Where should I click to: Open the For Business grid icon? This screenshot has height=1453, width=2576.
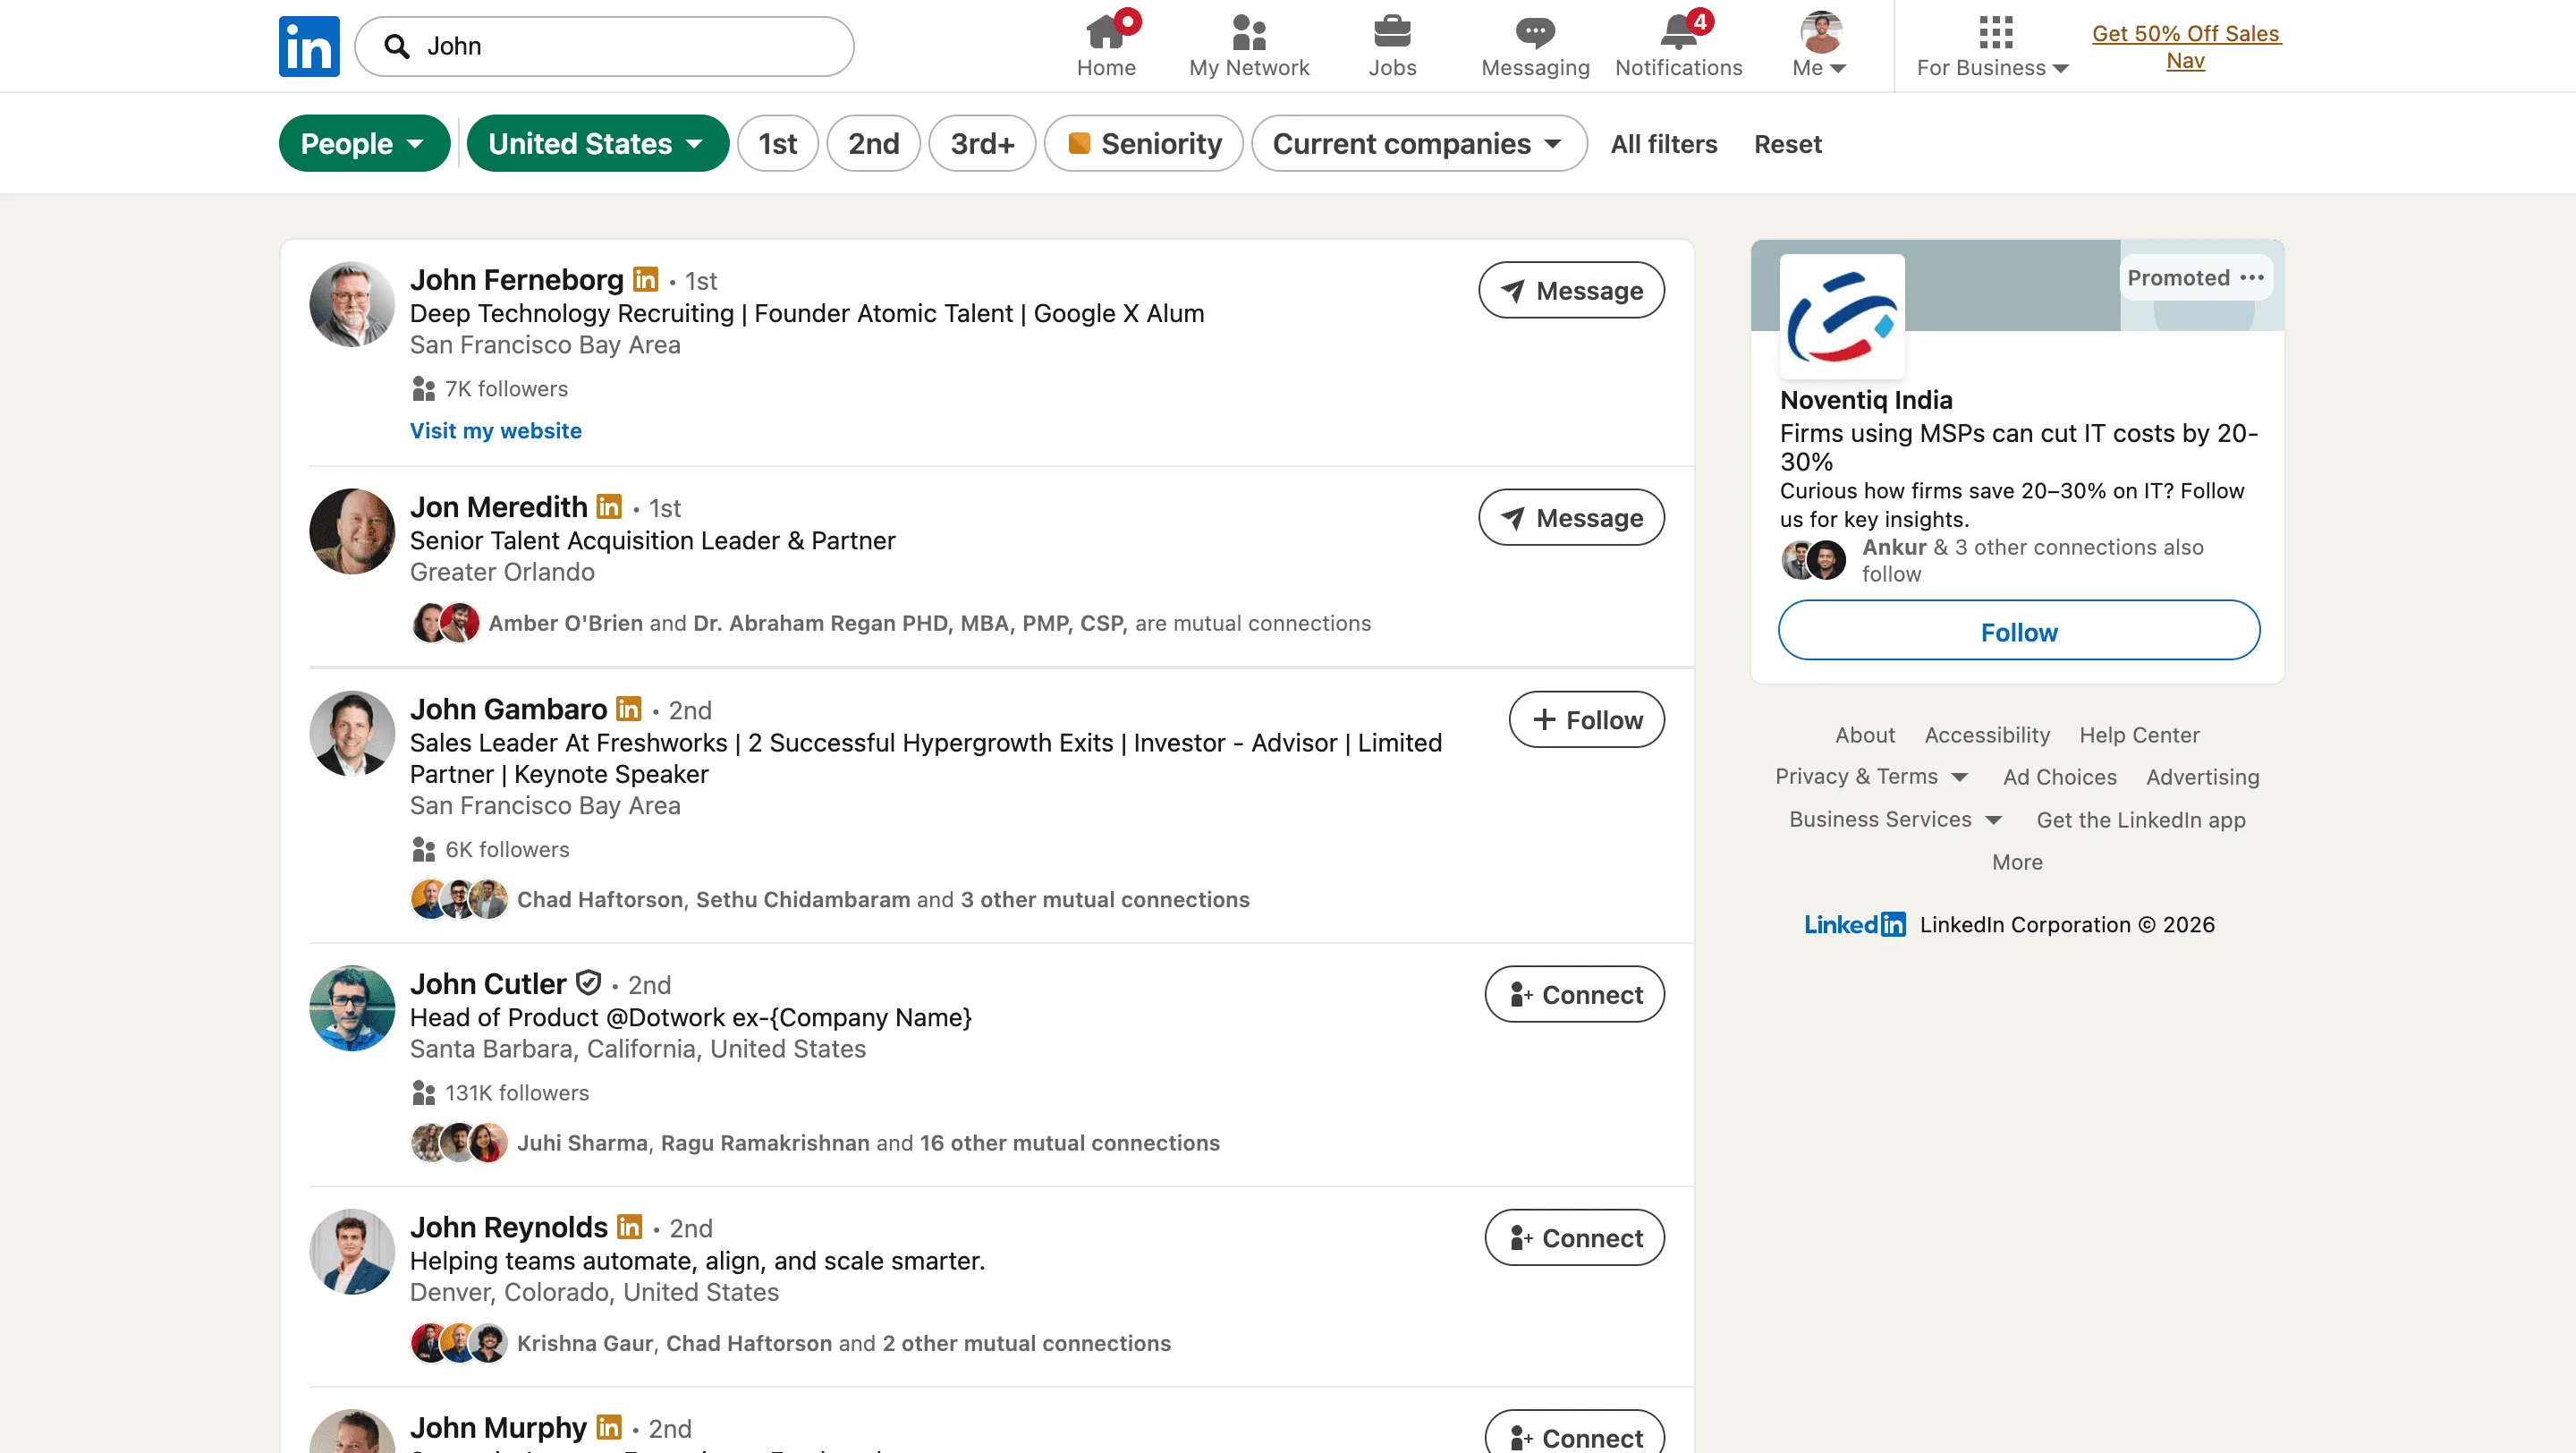1996,33
